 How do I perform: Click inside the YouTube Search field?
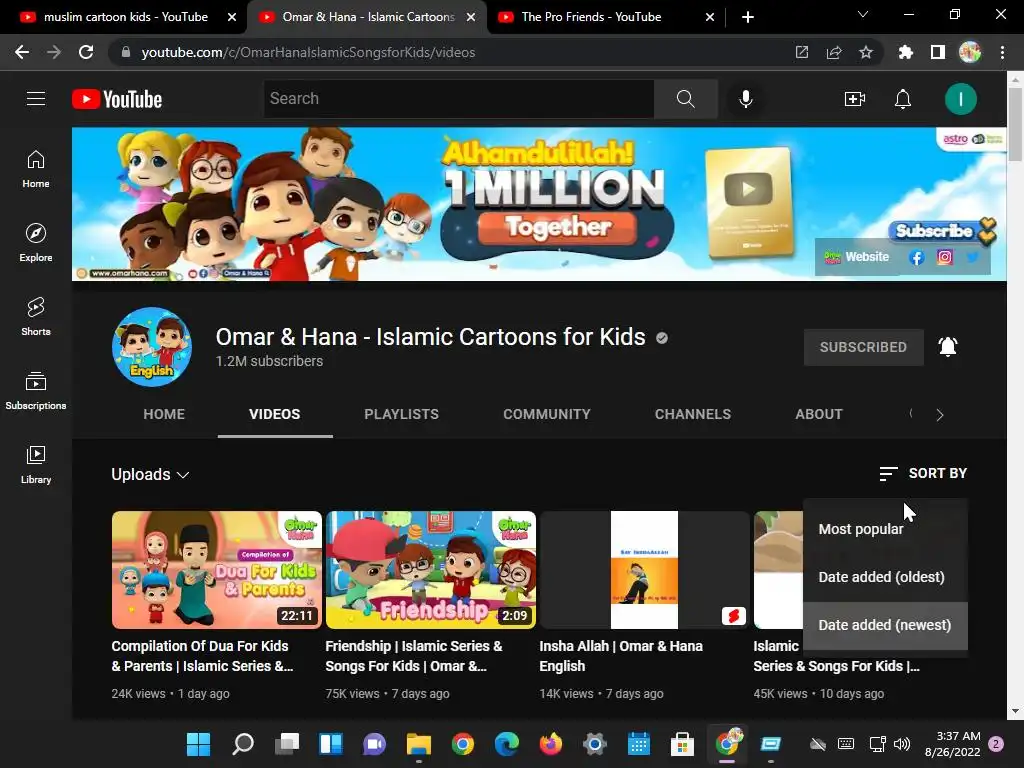459,99
